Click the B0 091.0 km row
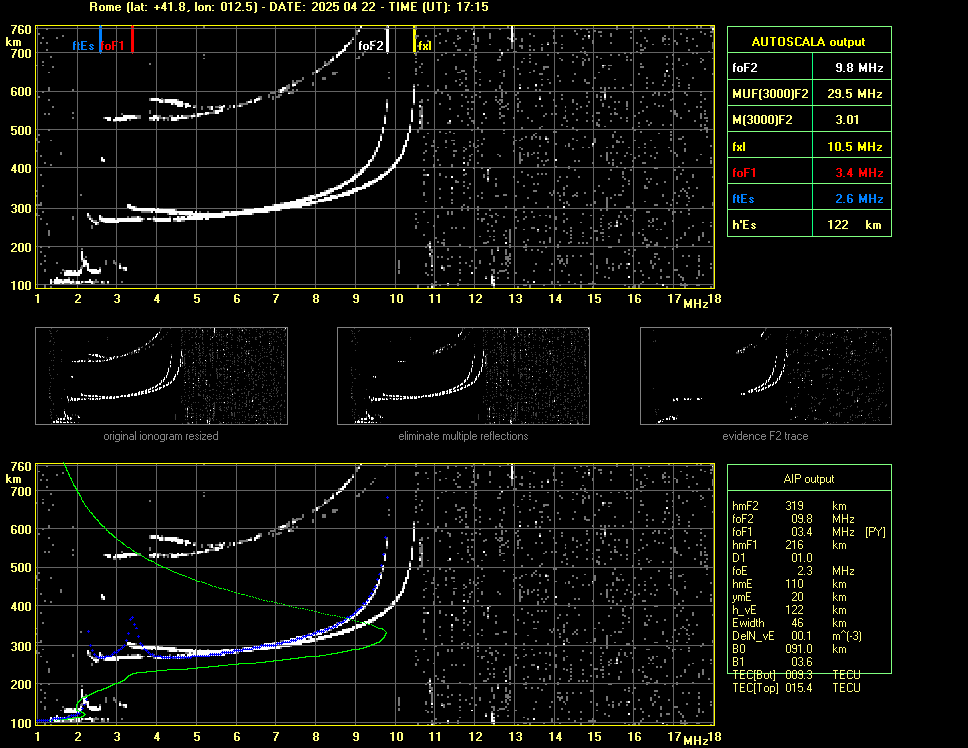Screen dimensions: 968x748 click(789, 649)
